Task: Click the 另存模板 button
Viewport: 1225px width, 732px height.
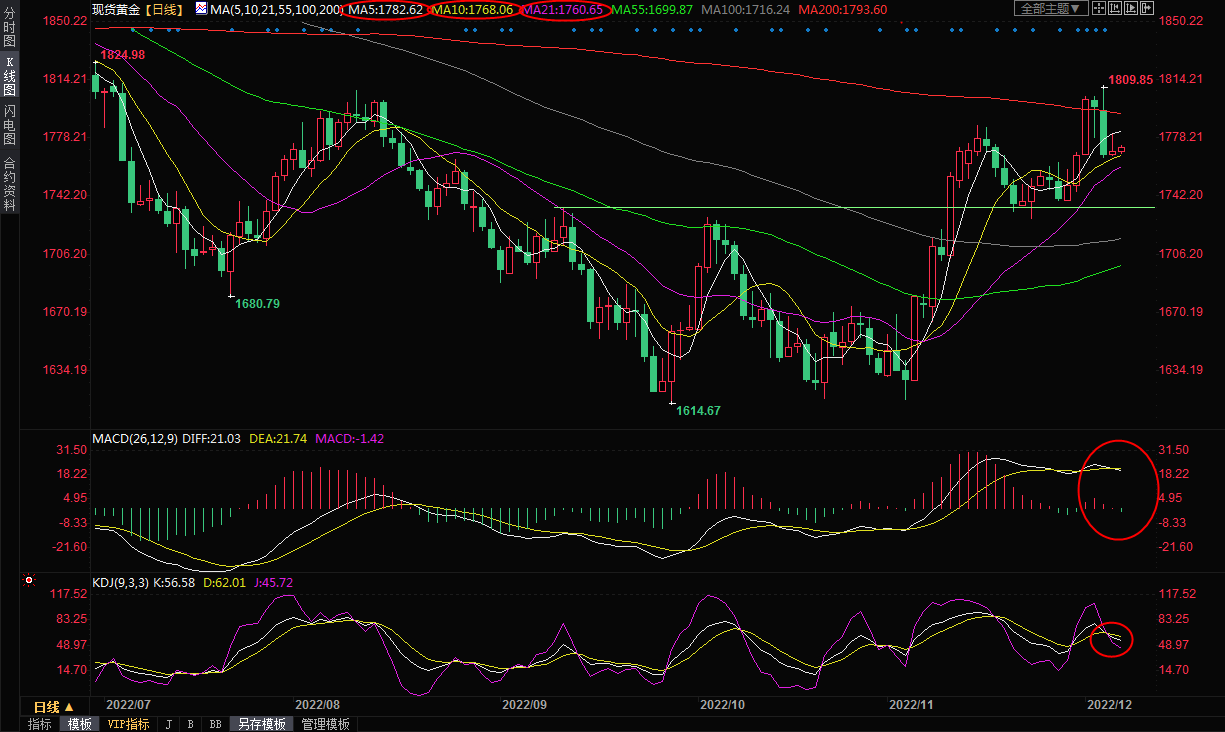Action: pos(262,724)
